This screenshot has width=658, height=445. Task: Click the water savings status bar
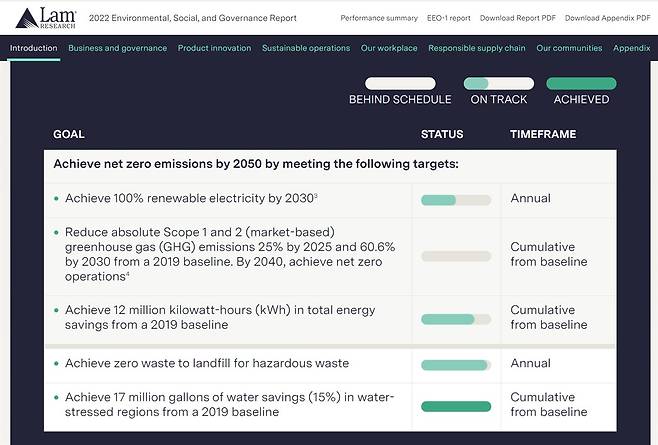tap(456, 406)
